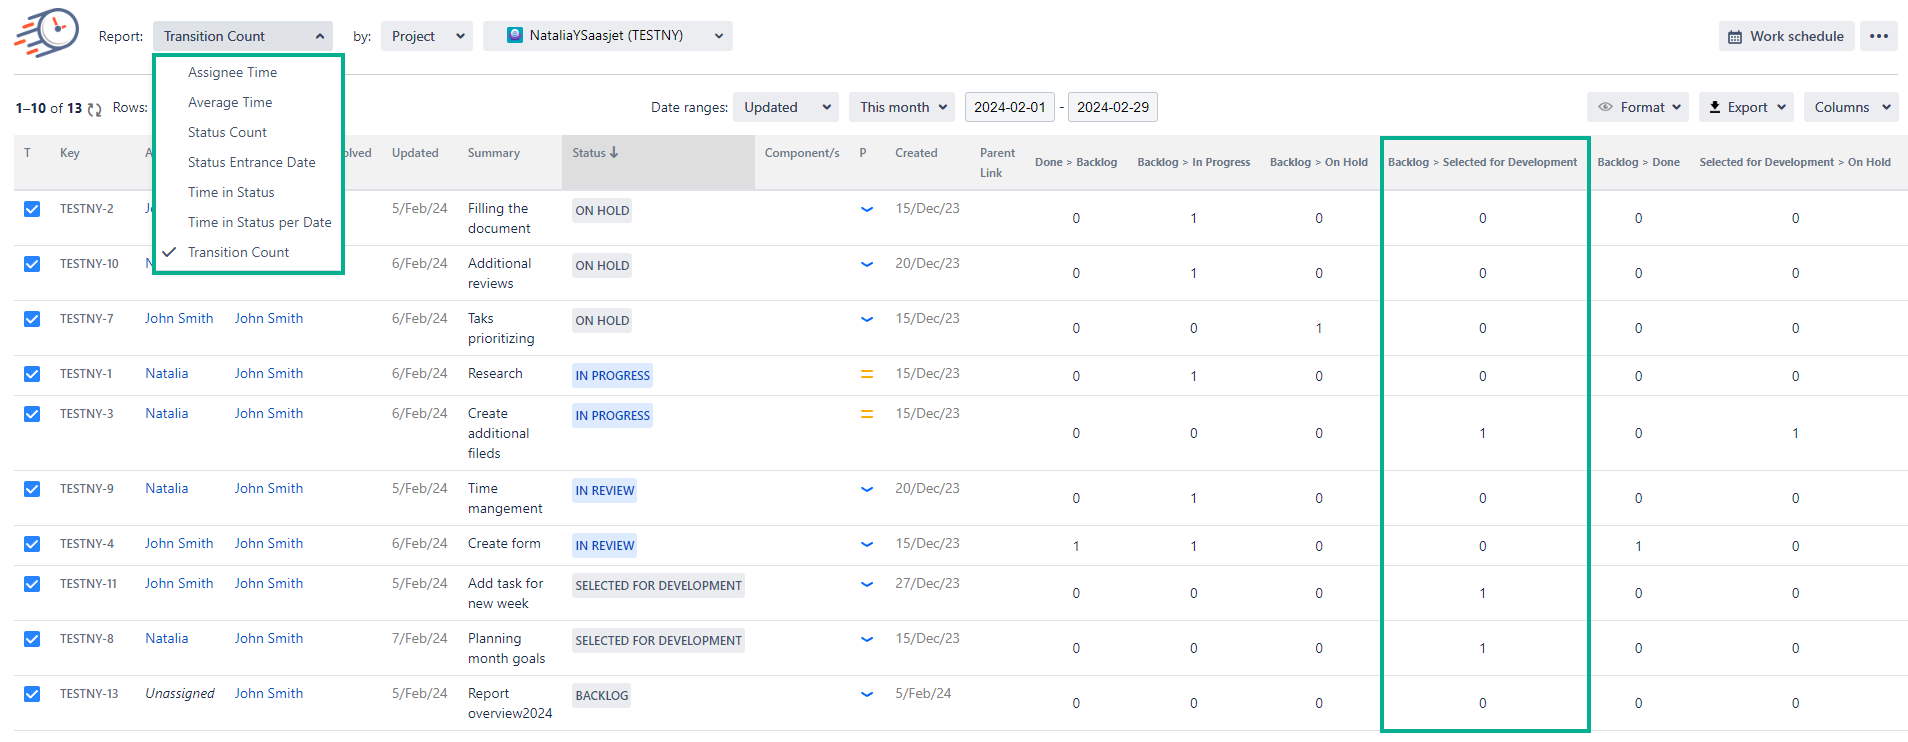Refresh the rows count icon
Viewport: 1908px width, 742px height.
pyautogui.click(x=95, y=109)
